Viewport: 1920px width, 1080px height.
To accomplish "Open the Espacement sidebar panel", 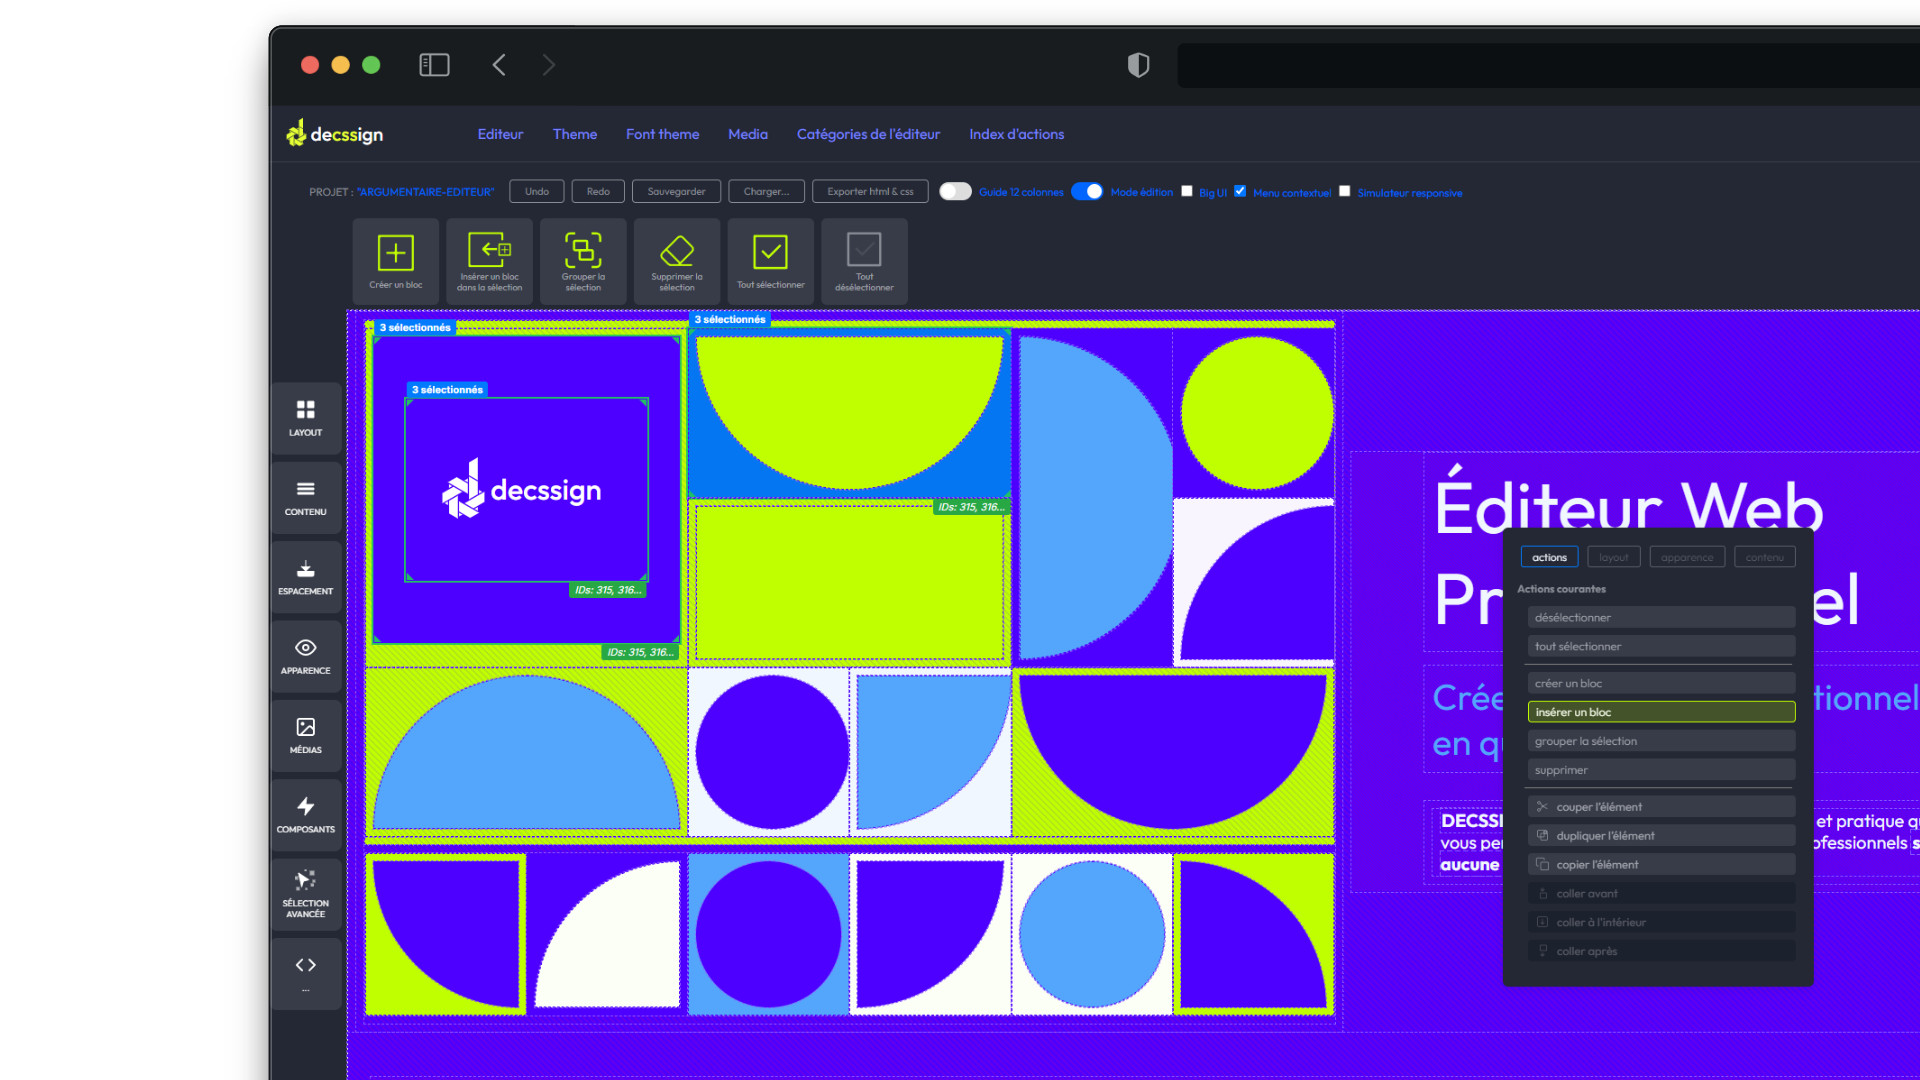I will [x=305, y=577].
